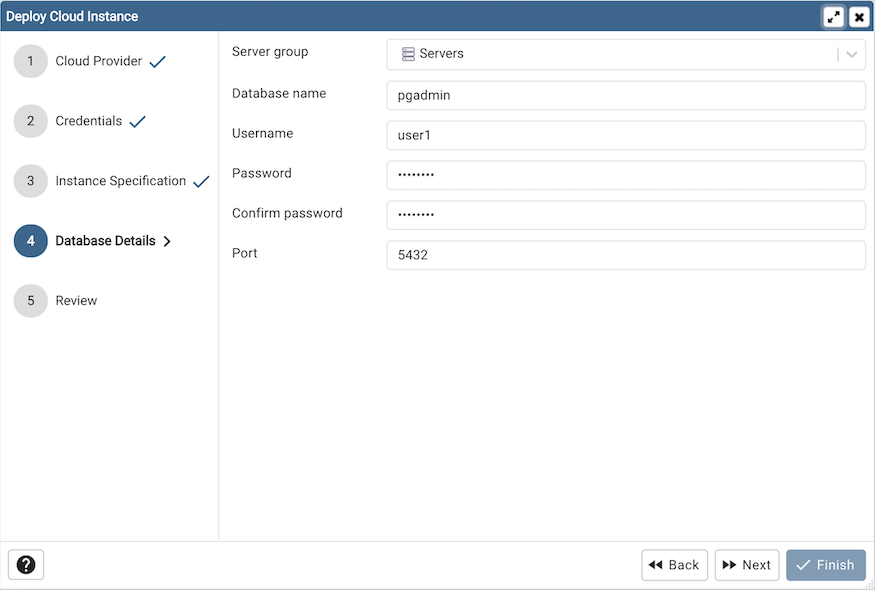
Task: Click the help question mark icon
Action: pos(25,565)
